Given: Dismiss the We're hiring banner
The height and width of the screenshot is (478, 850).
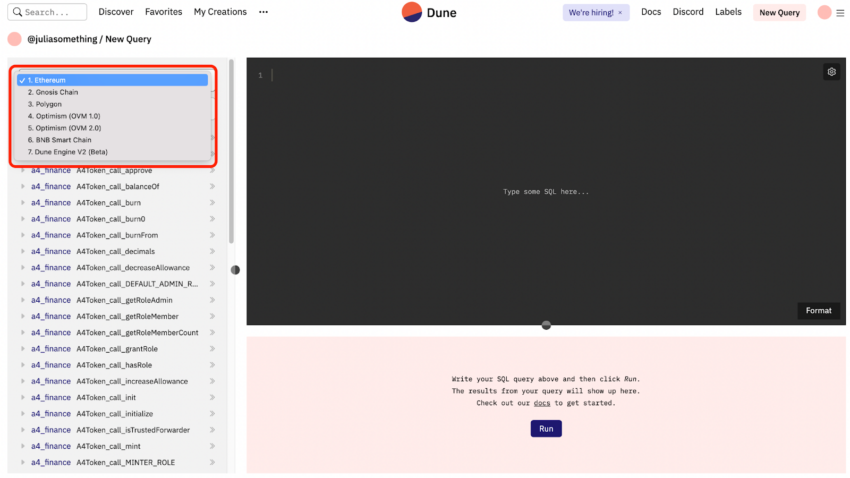Looking at the screenshot, I should click(x=620, y=12).
